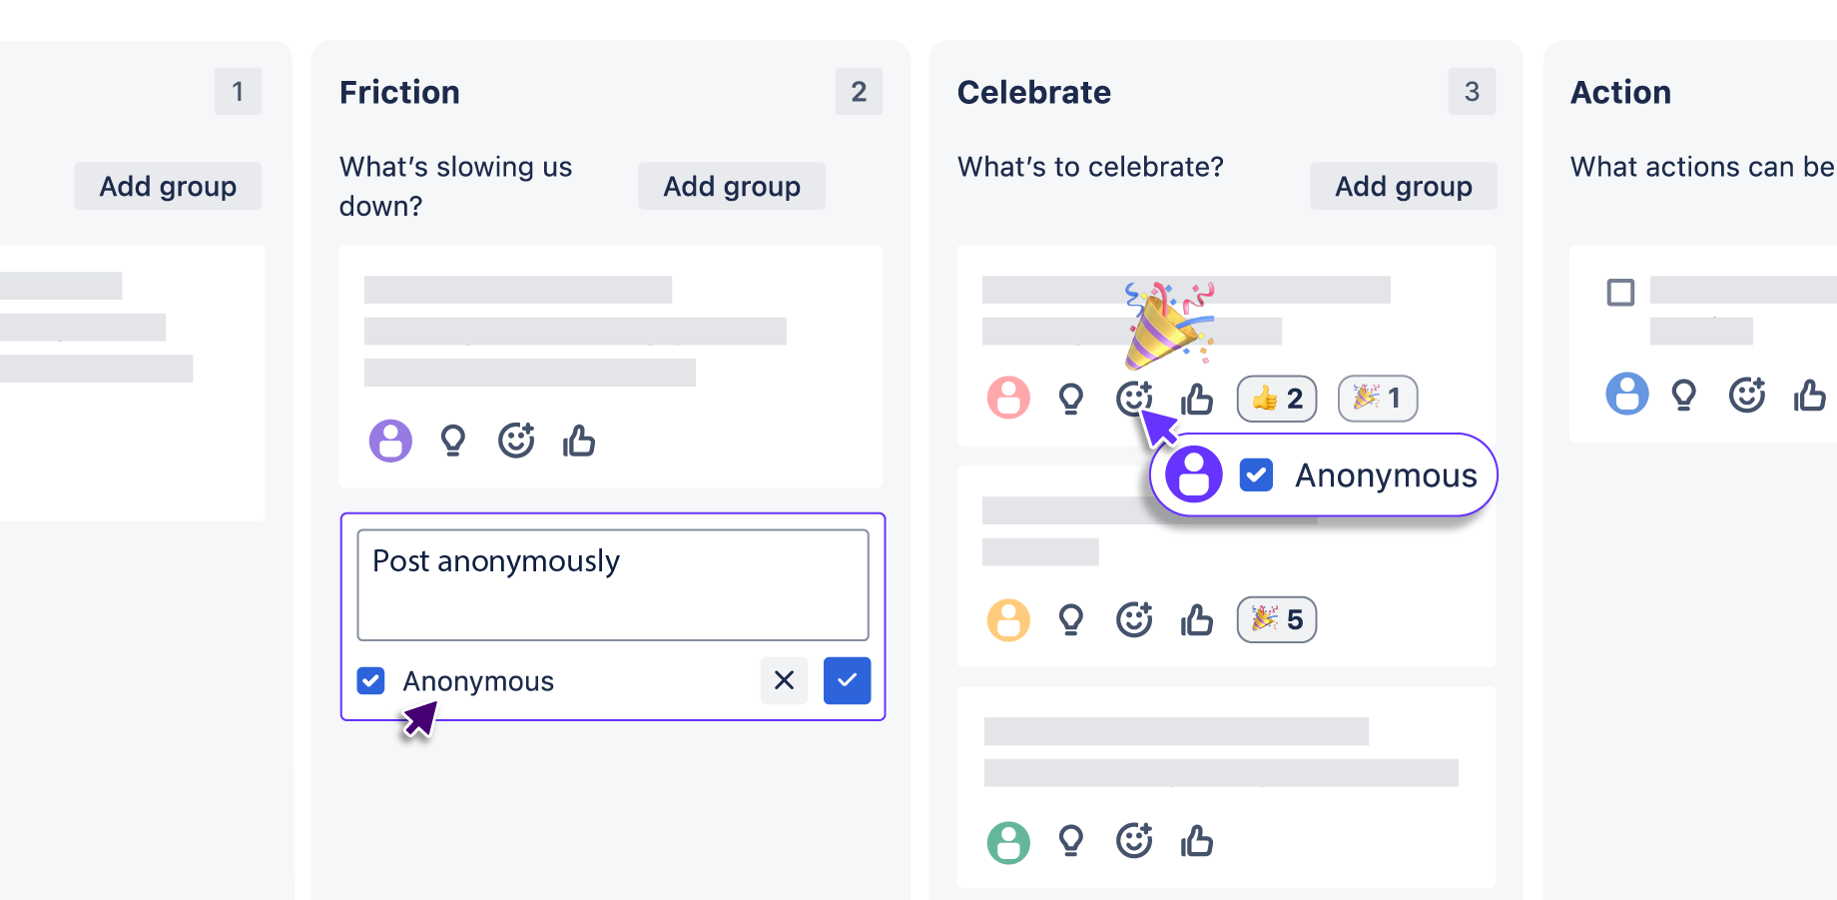This screenshot has width=1837, height=900.
Task: Toggle Anonymous checkbox under the post input
Action: click(371, 681)
